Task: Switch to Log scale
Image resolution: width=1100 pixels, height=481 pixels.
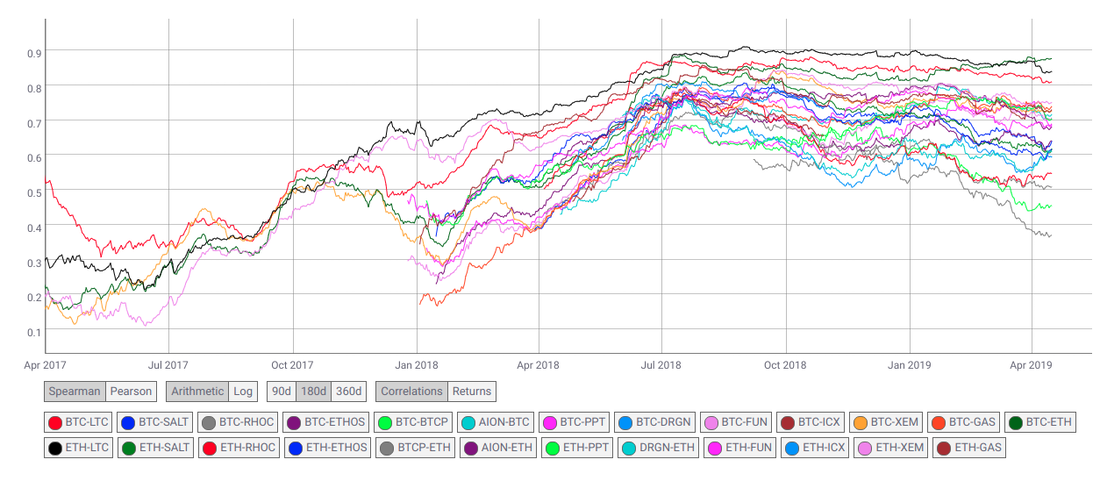Action: pos(243,391)
